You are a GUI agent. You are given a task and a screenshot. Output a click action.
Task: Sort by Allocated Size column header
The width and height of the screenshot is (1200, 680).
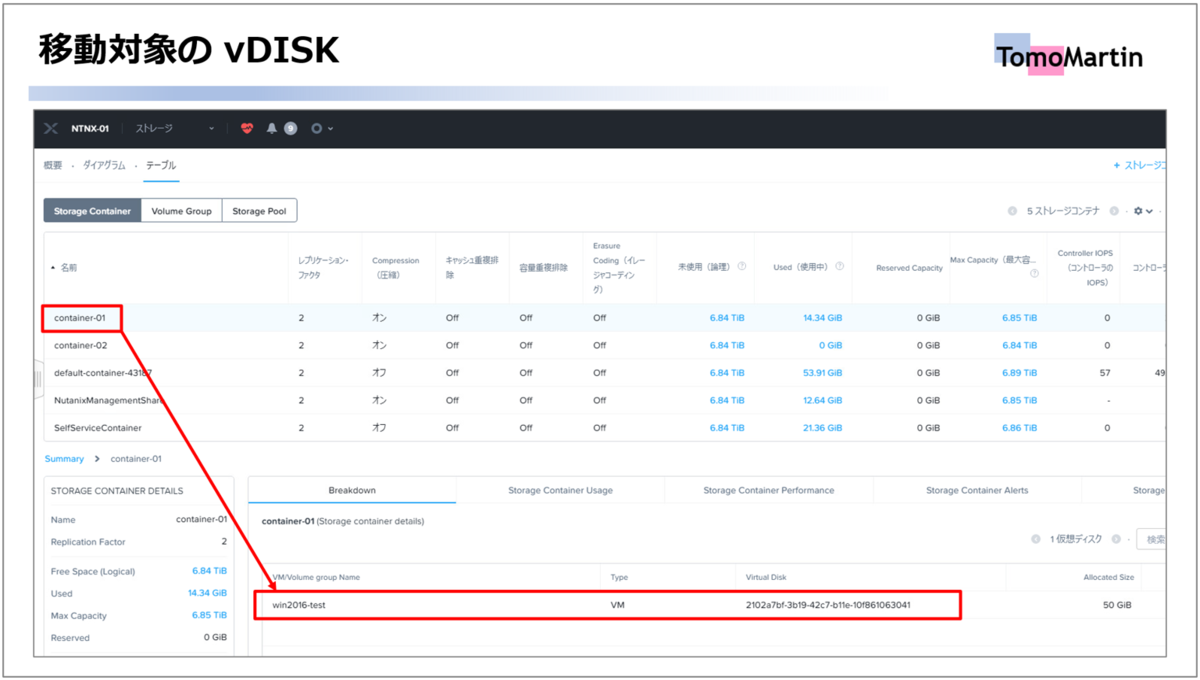click(1108, 577)
